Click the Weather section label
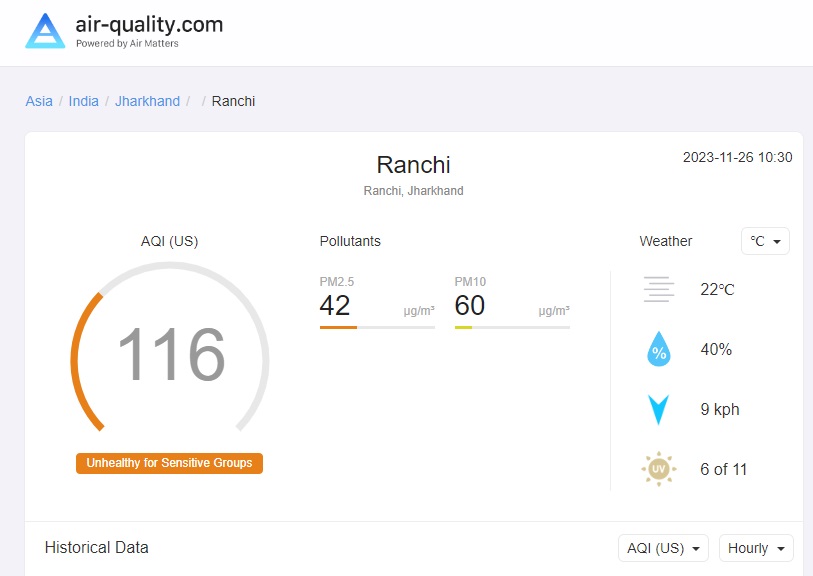813x576 pixels. (x=666, y=241)
